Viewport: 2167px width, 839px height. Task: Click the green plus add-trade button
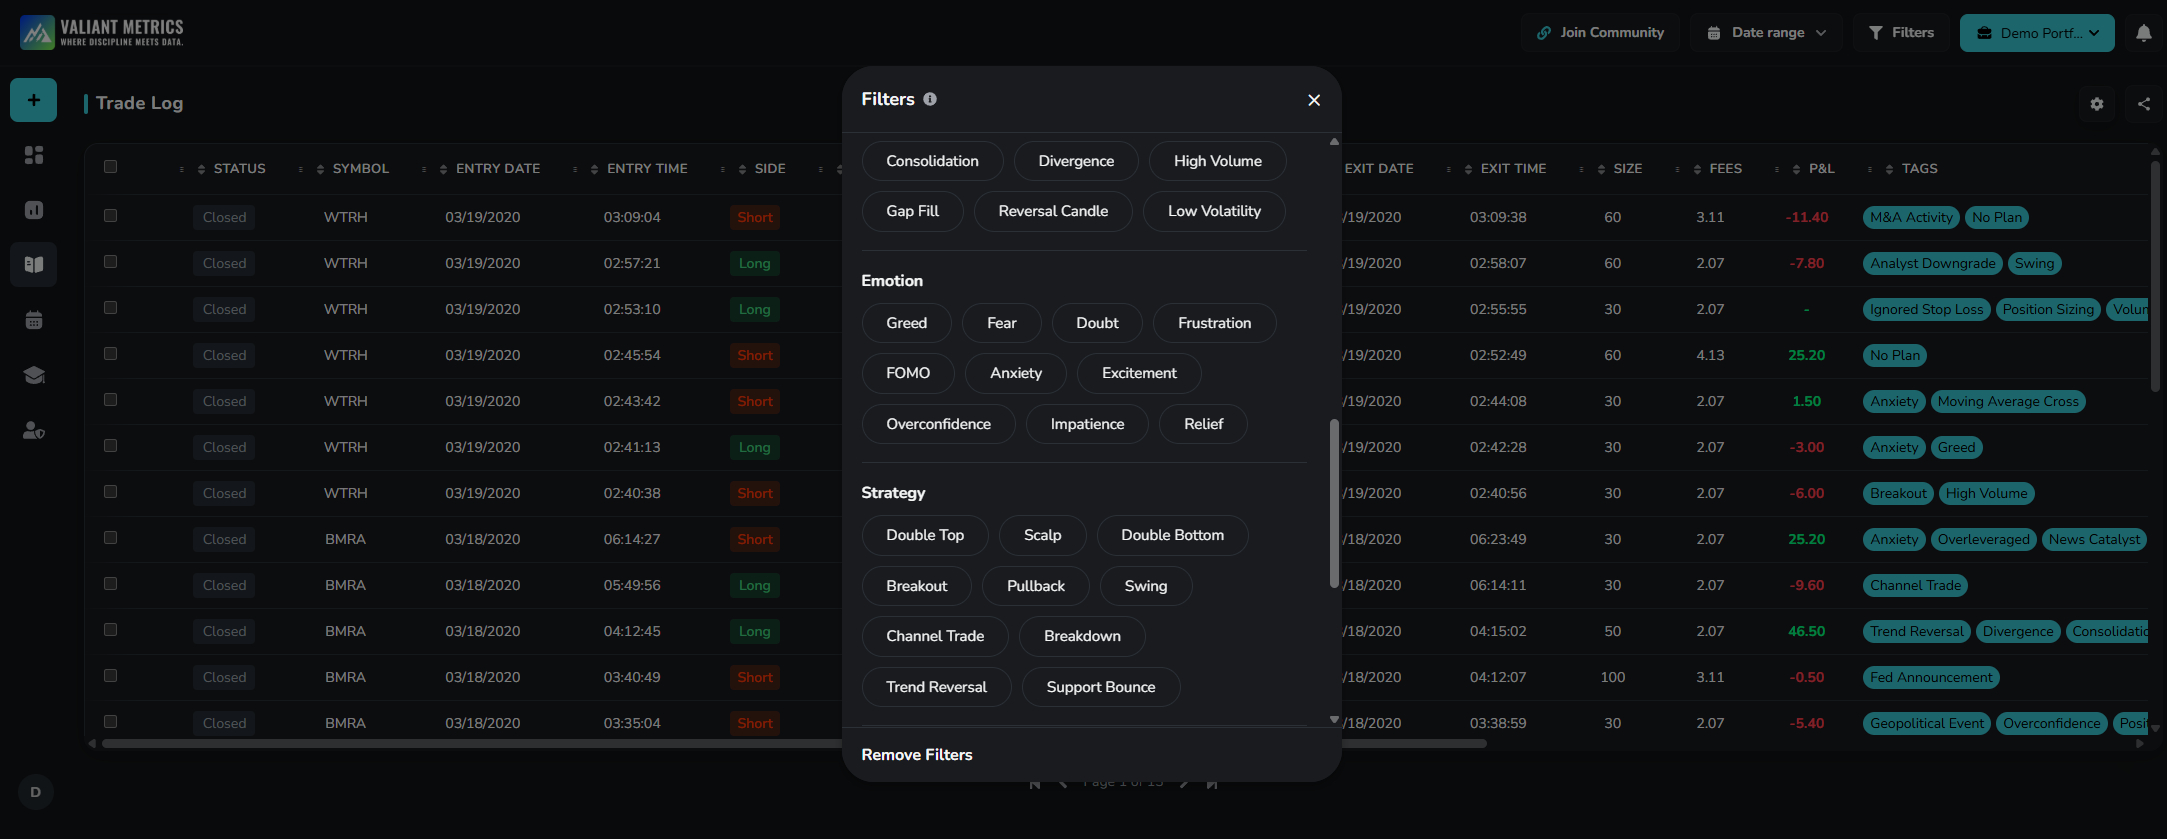(33, 100)
